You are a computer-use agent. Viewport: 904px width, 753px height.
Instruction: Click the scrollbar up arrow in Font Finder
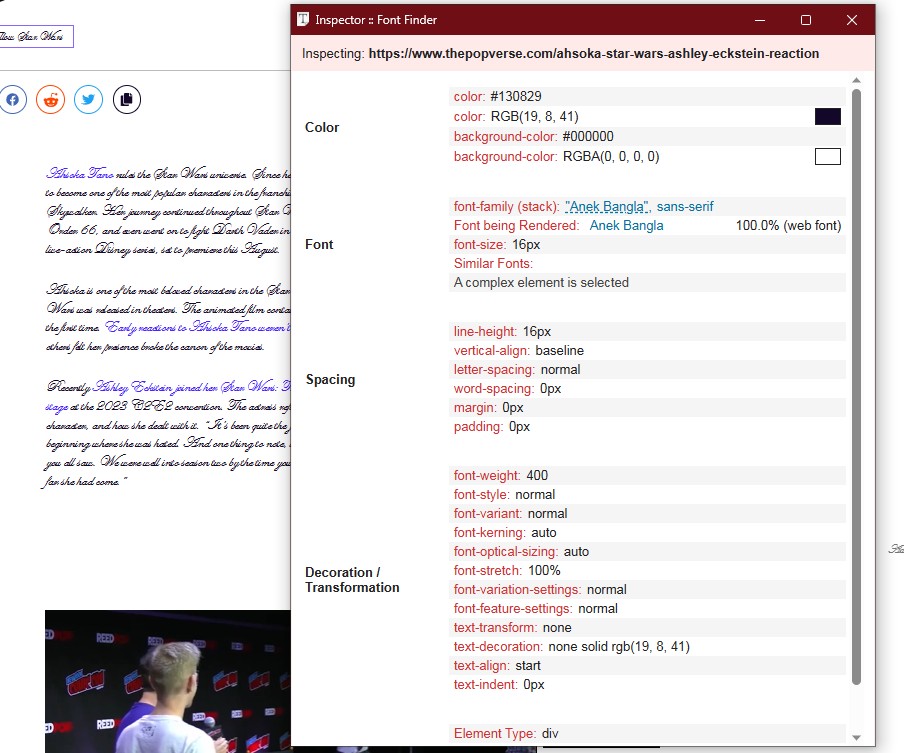point(856,80)
